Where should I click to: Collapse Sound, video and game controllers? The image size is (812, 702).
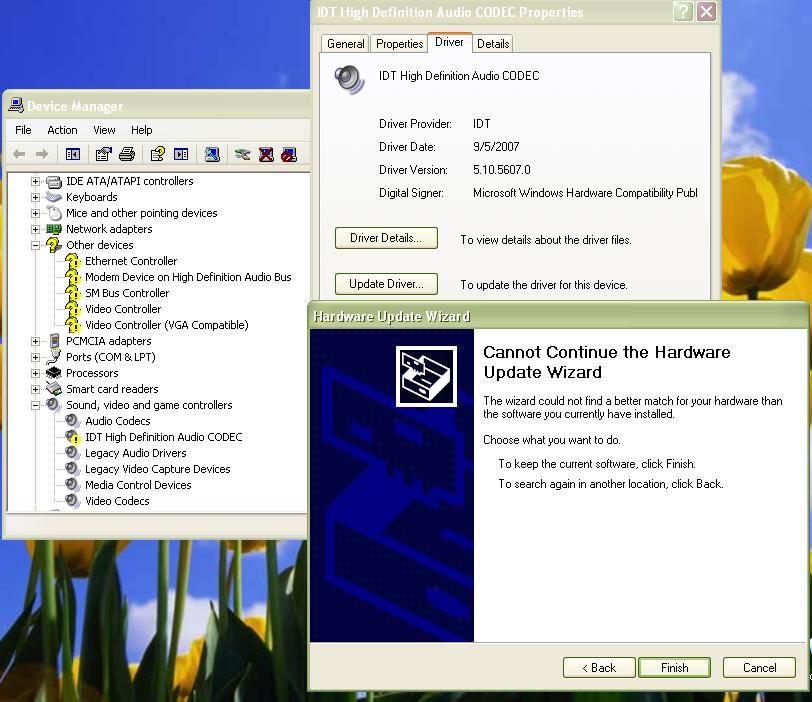(x=35, y=405)
